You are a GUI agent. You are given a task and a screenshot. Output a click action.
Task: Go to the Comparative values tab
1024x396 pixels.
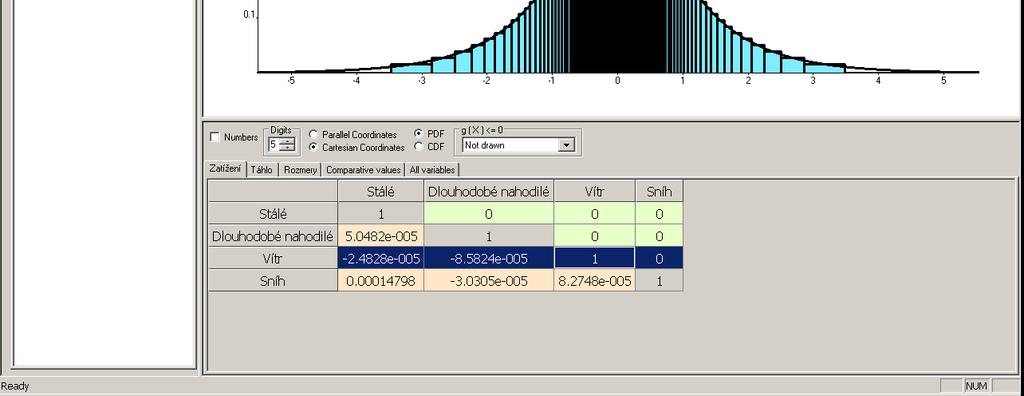coord(363,170)
